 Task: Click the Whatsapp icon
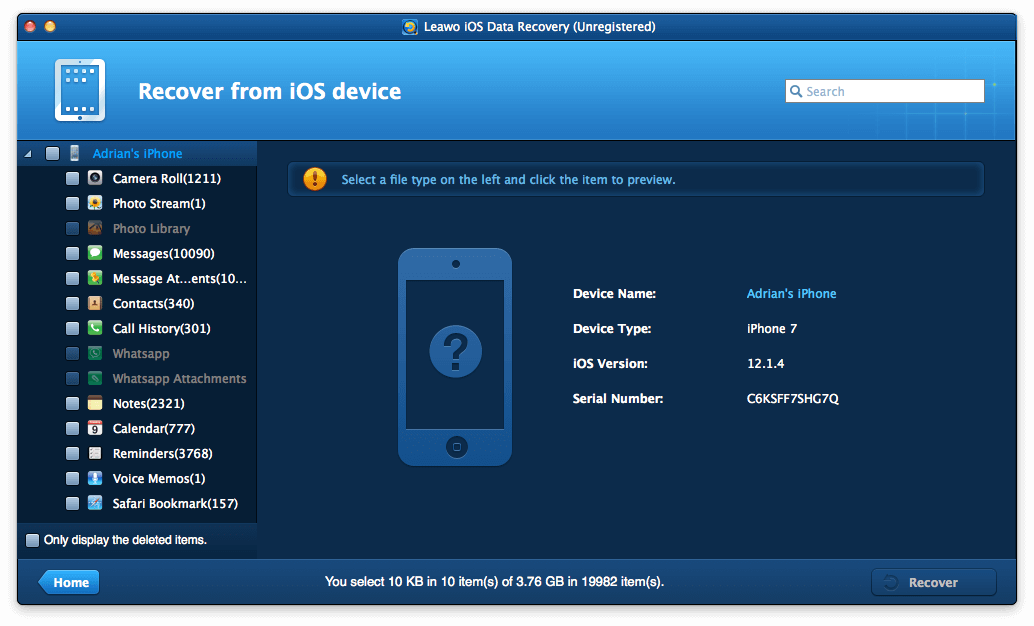(x=95, y=353)
